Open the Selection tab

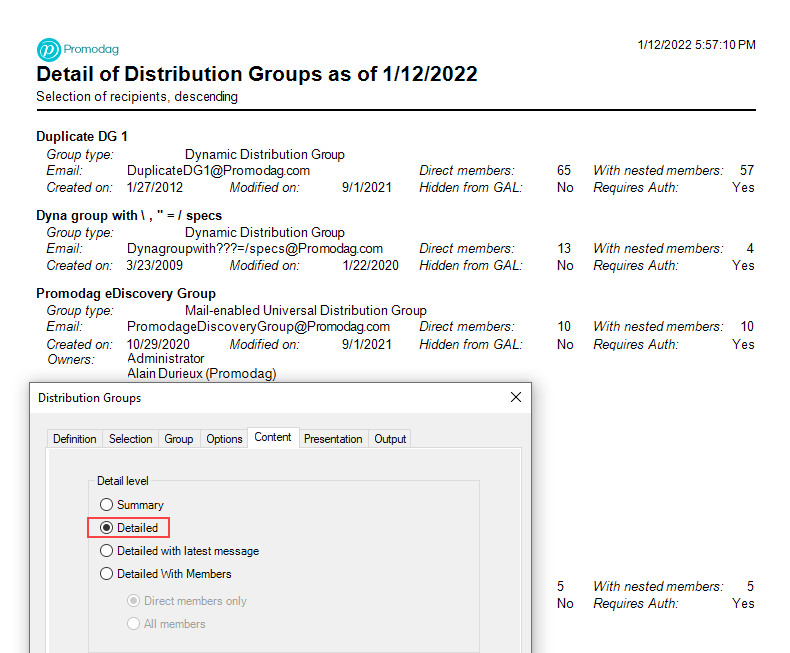pyautogui.click(x=130, y=439)
